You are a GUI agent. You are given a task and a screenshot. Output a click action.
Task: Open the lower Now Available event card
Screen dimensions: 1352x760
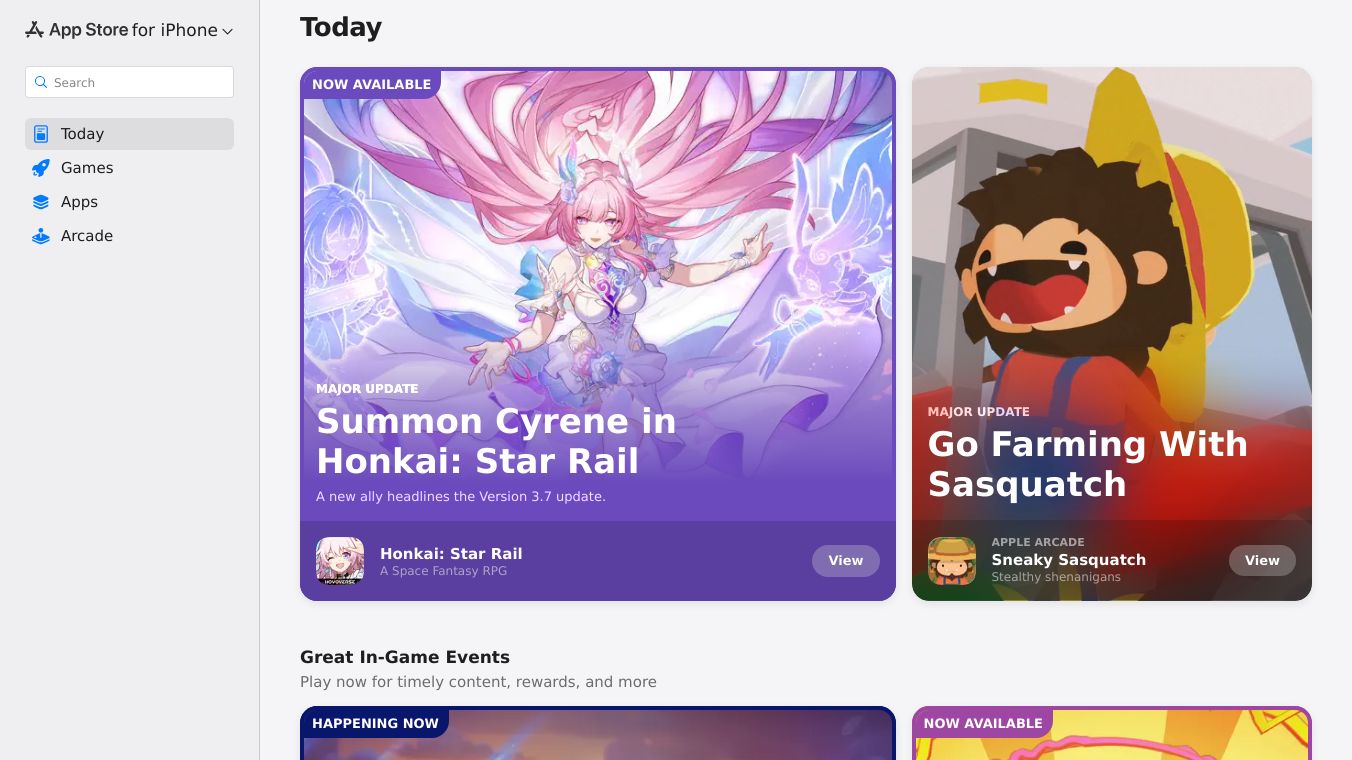pyautogui.click(x=1112, y=733)
